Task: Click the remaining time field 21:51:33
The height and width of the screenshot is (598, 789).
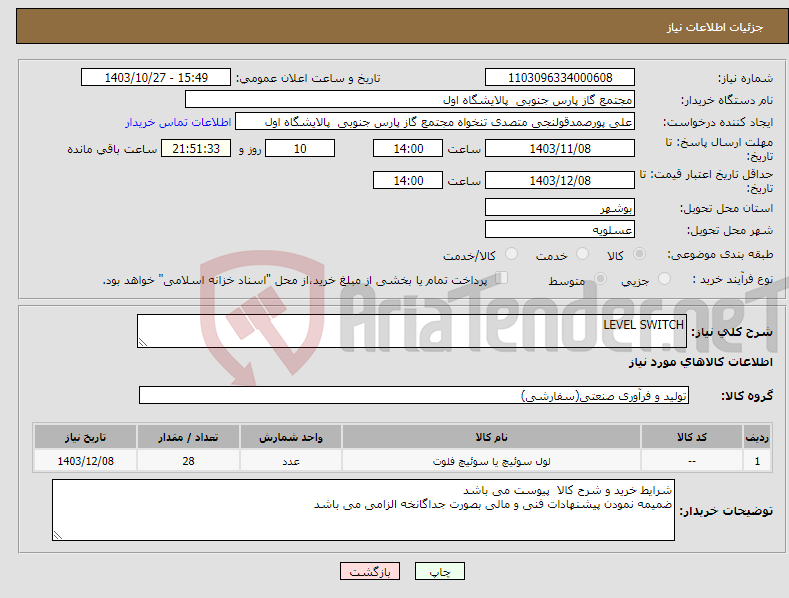Action: point(196,148)
